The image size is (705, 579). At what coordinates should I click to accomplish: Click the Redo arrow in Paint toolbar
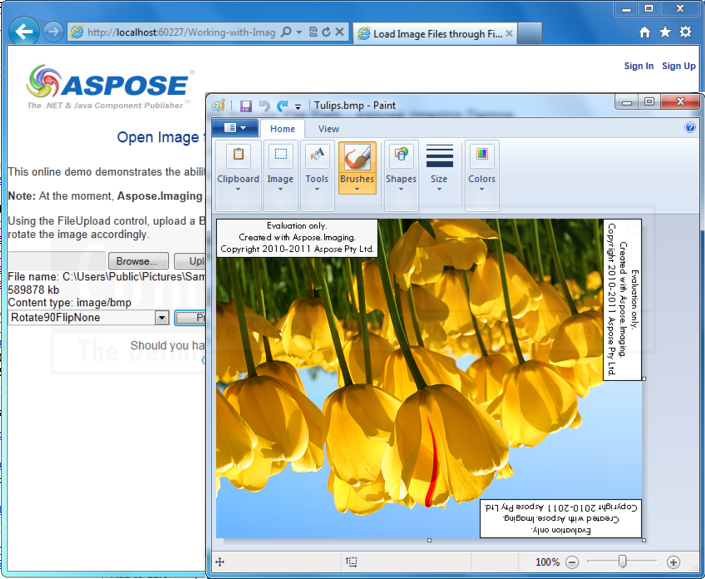click(282, 106)
